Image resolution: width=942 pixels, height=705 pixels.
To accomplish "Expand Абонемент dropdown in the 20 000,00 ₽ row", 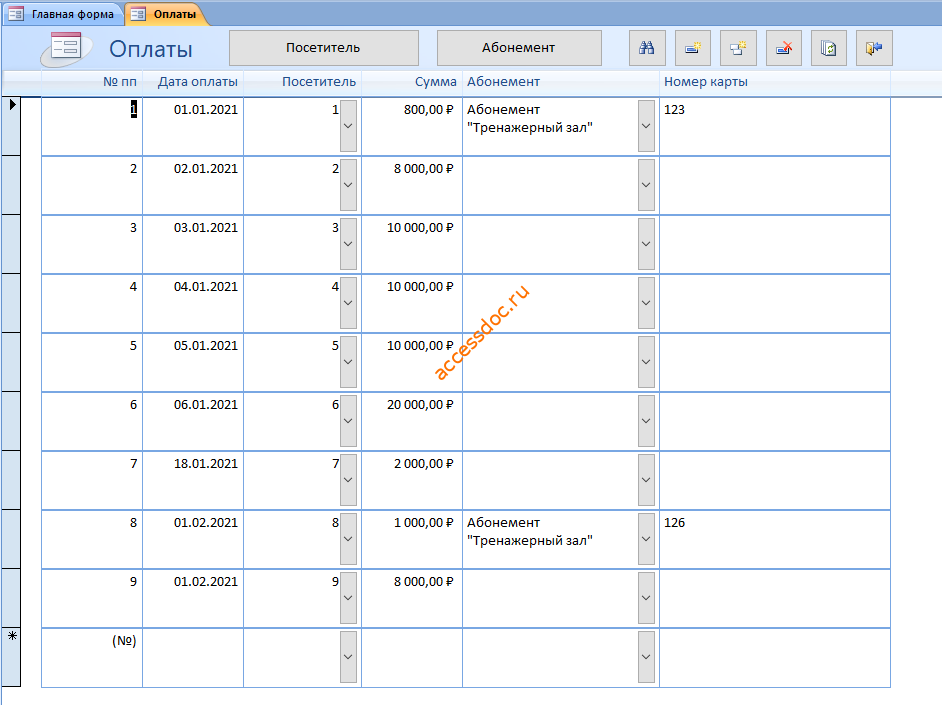I will [x=646, y=421].
